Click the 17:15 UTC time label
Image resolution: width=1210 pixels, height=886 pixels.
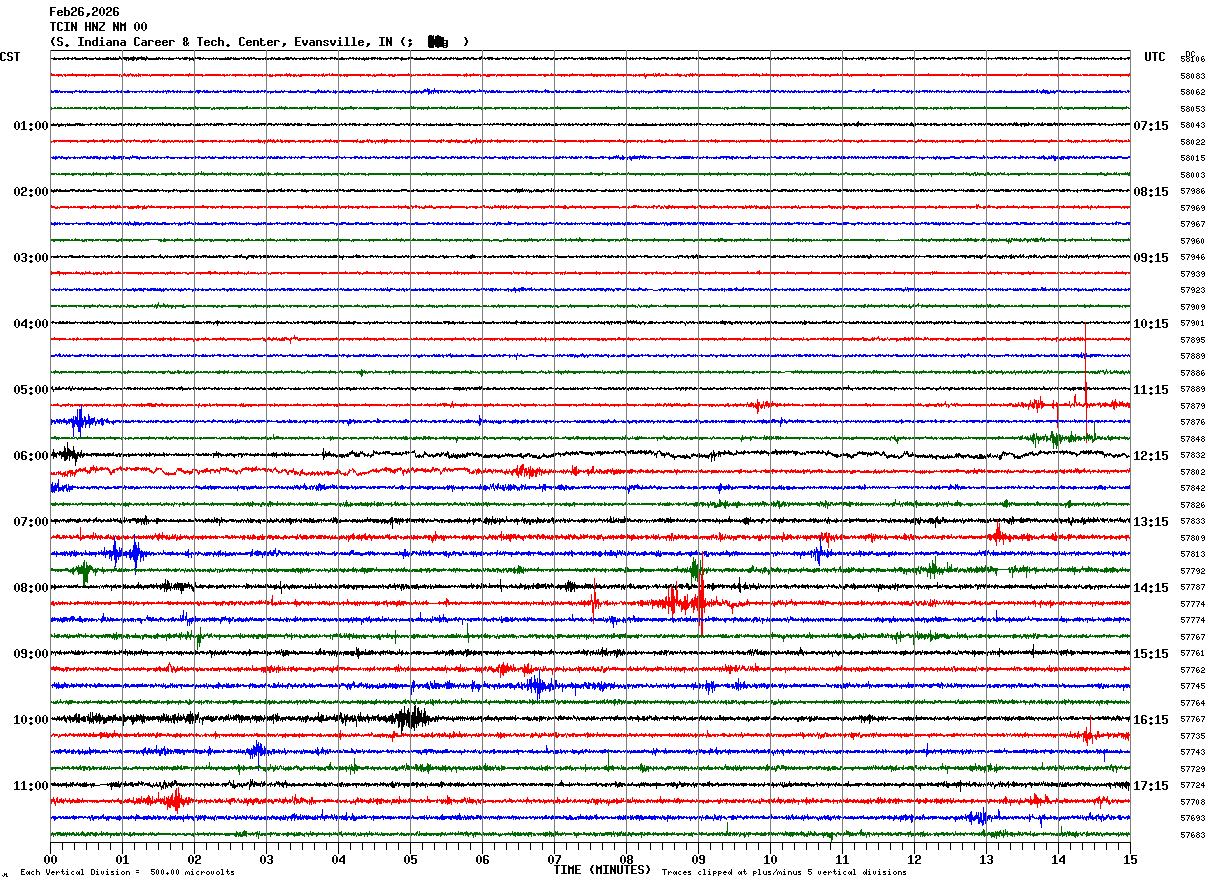1151,786
